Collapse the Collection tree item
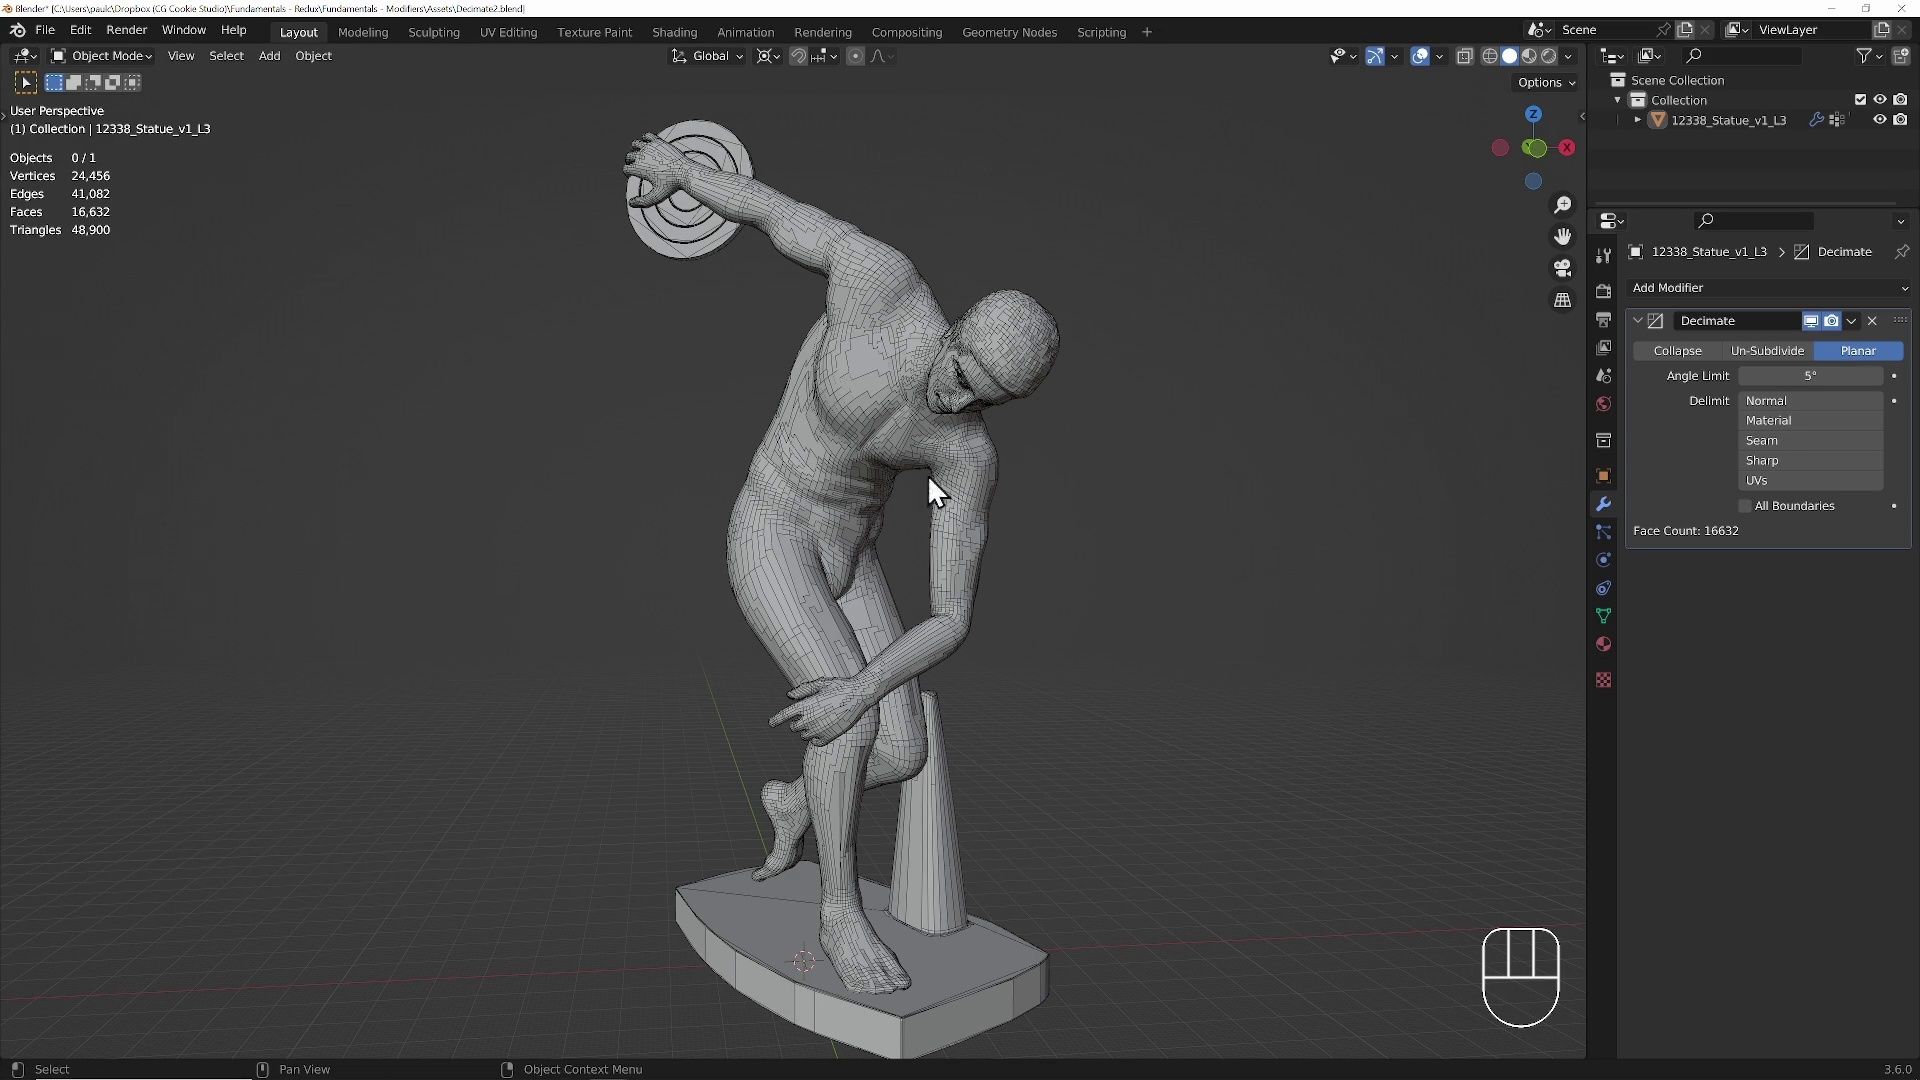The height and width of the screenshot is (1080, 1920). point(1618,100)
